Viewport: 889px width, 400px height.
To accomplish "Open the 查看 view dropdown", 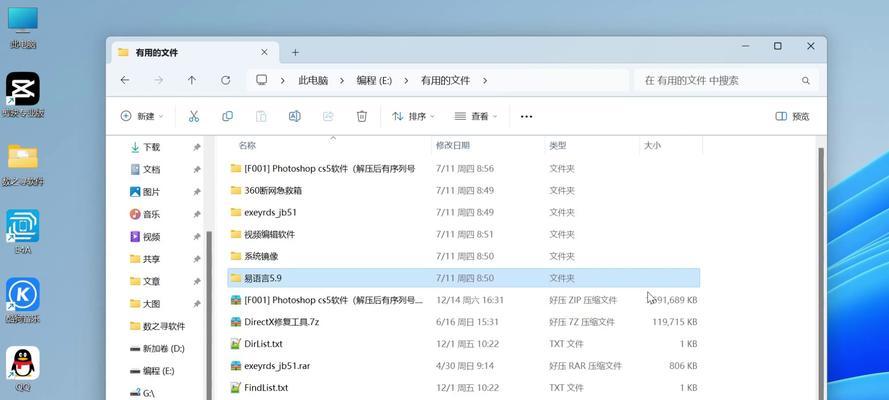I will 476,116.
